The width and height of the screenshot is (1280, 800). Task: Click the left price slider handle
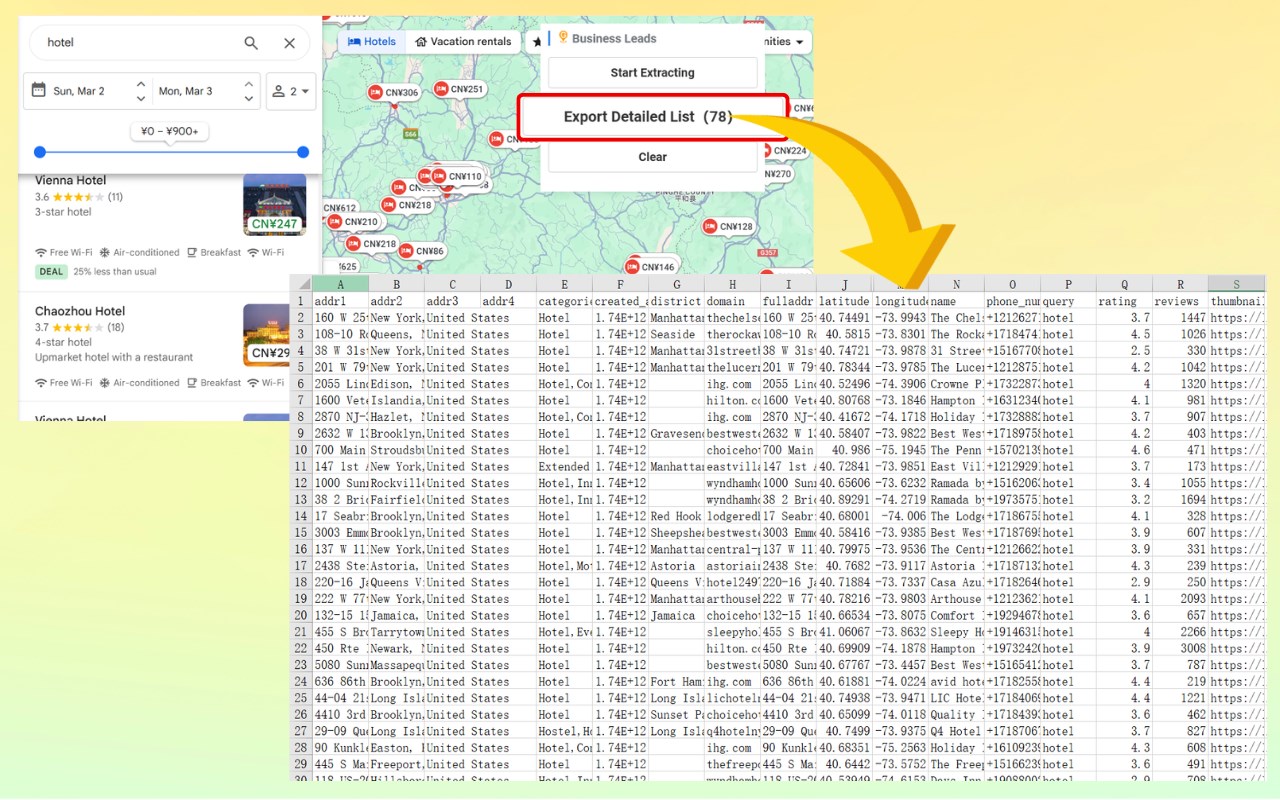[40, 152]
